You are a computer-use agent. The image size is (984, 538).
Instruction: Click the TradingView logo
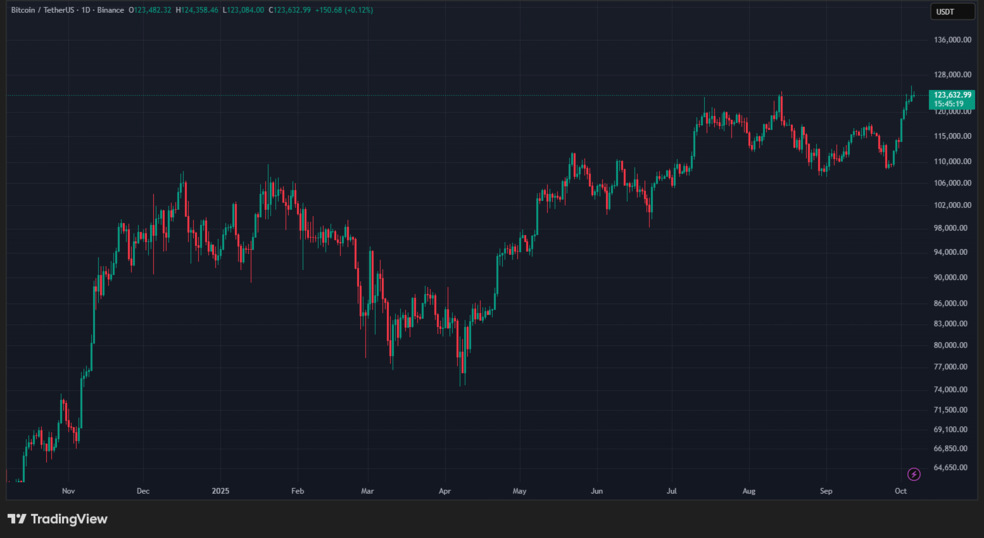tap(58, 519)
